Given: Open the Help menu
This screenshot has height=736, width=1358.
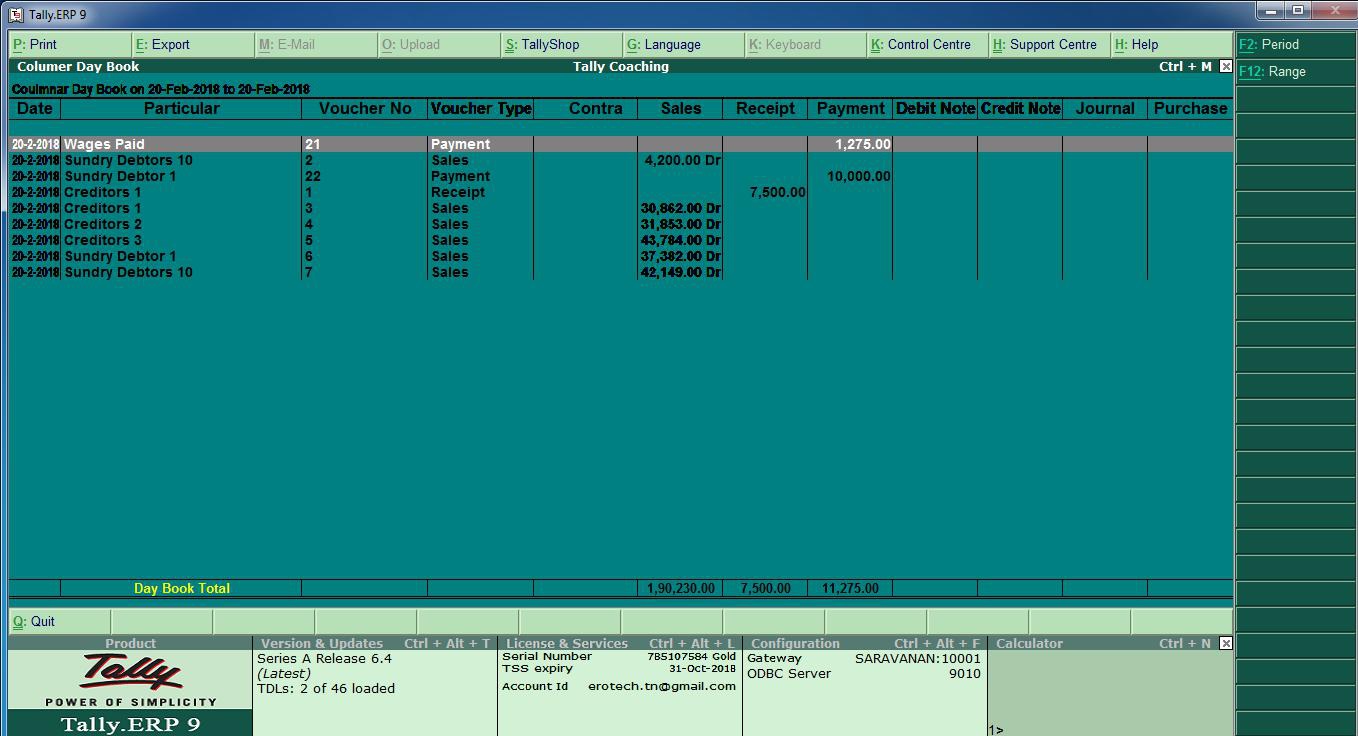Looking at the screenshot, I should pos(1172,45).
